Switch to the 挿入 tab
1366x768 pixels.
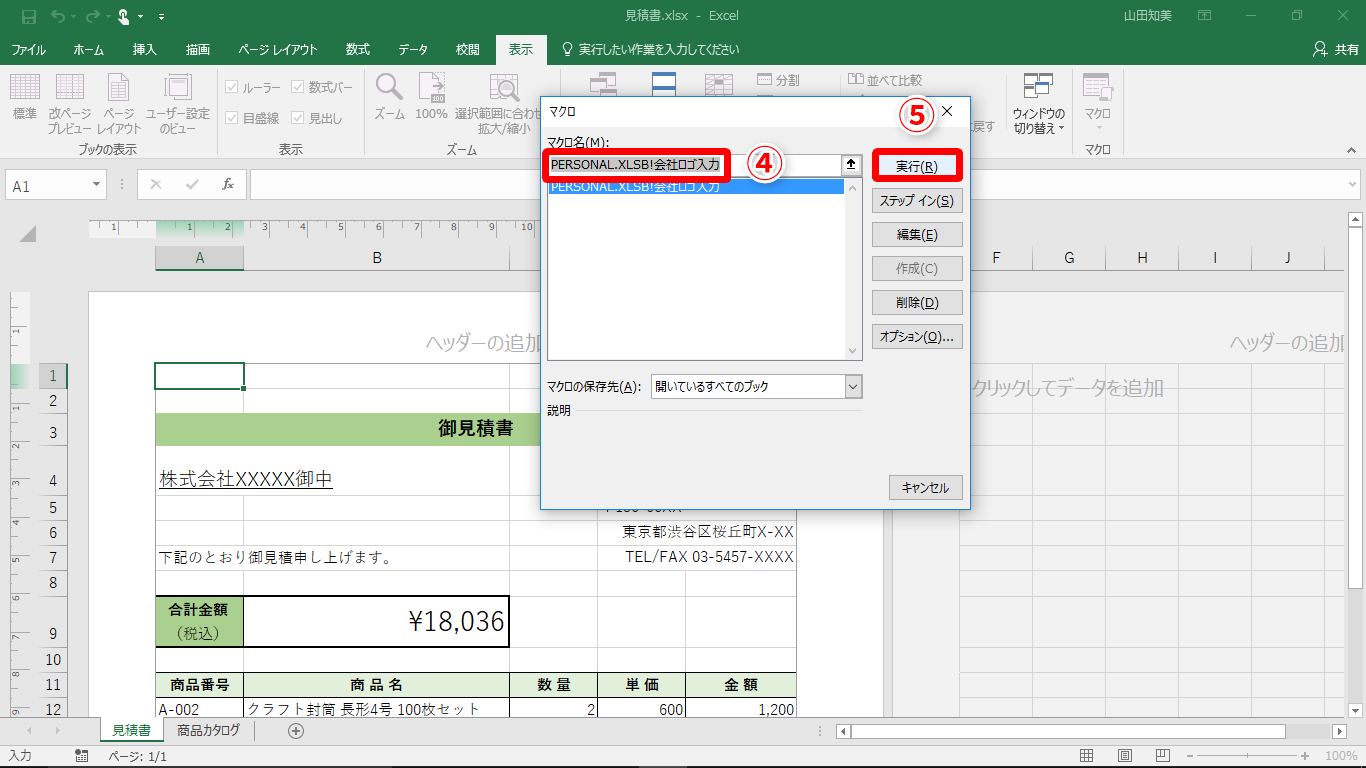pyautogui.click(x=145, y=49)
